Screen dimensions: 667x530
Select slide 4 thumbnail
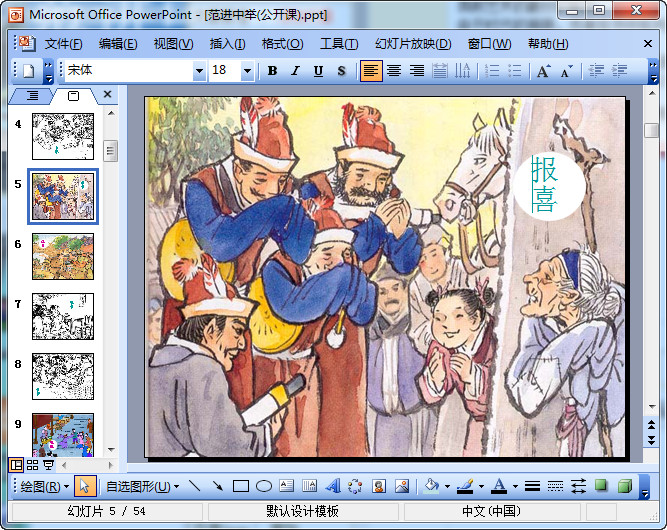click(63, 136)
